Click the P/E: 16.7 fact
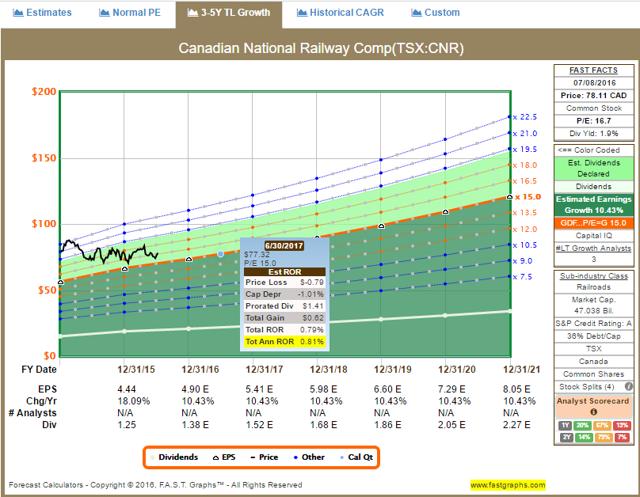This screenshot has height=497, width=640. (593, 121)
